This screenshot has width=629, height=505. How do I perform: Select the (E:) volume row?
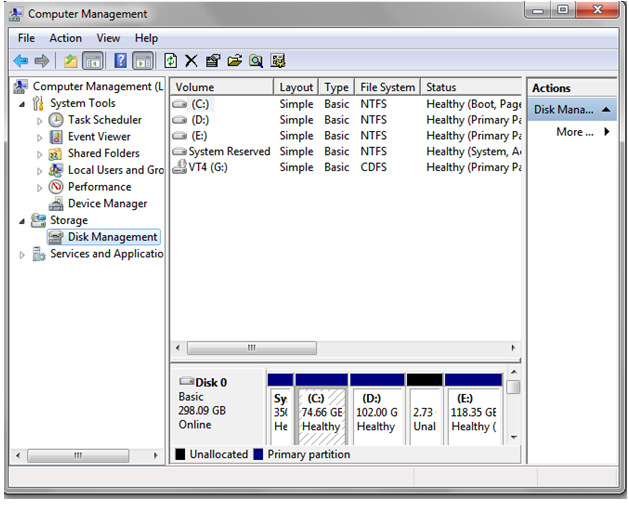(x=346, y=136)
